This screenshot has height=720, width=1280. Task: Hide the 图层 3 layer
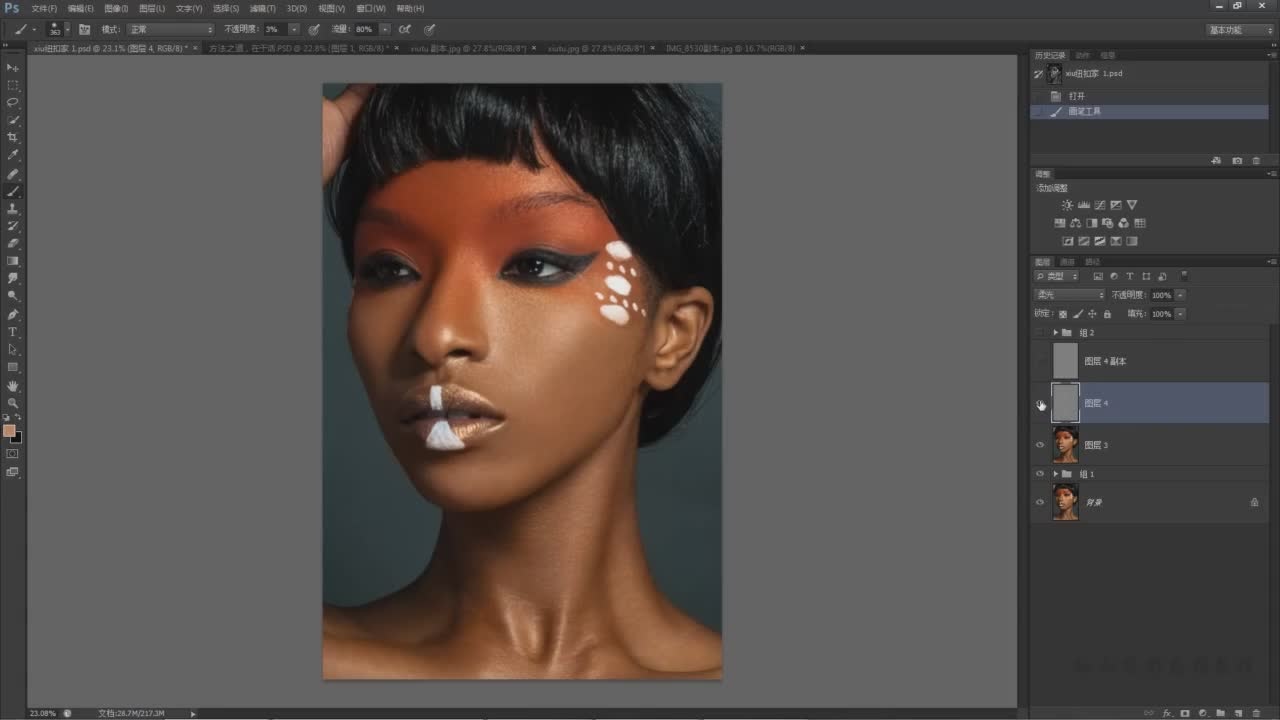(x=1040, y=445)
